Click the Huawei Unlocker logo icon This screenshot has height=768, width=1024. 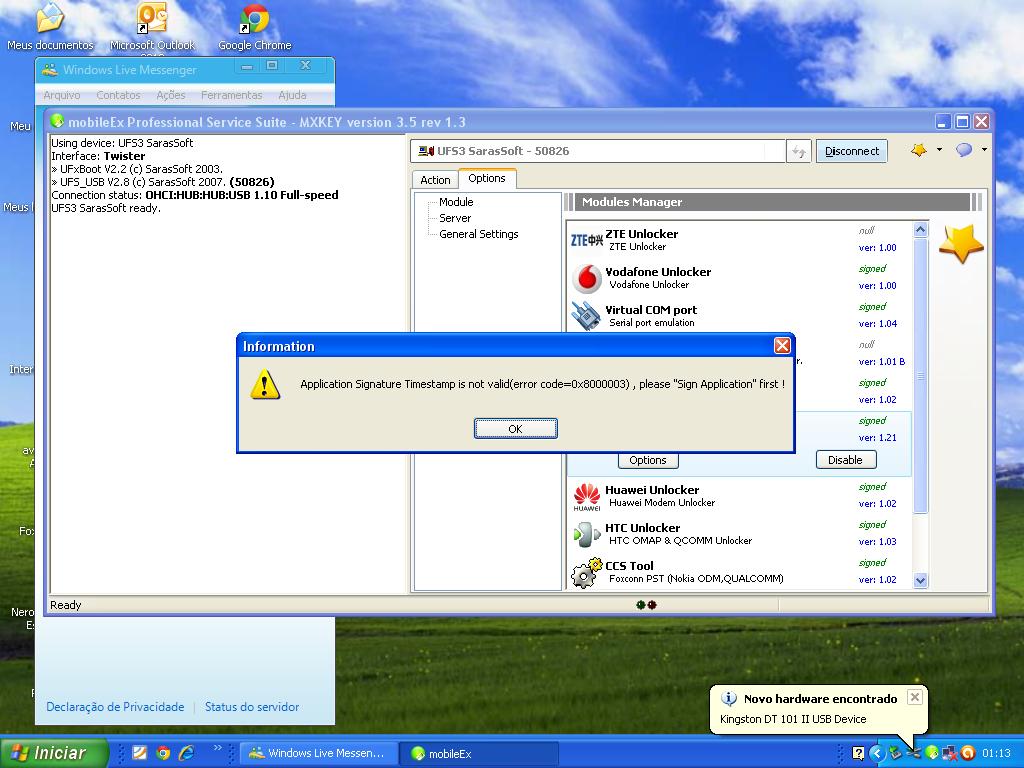586,498
